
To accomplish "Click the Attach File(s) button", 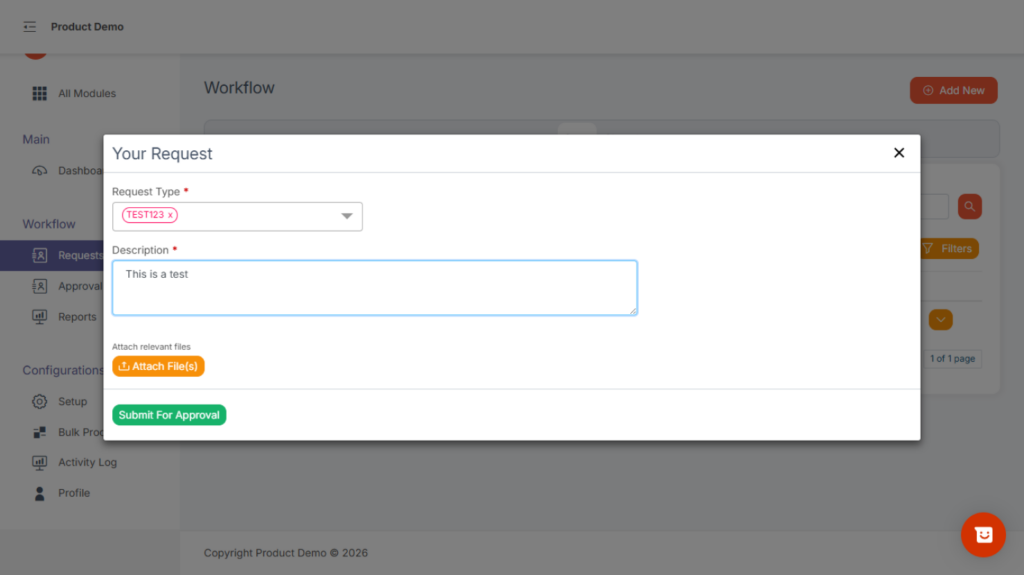I will coord(158,367).
